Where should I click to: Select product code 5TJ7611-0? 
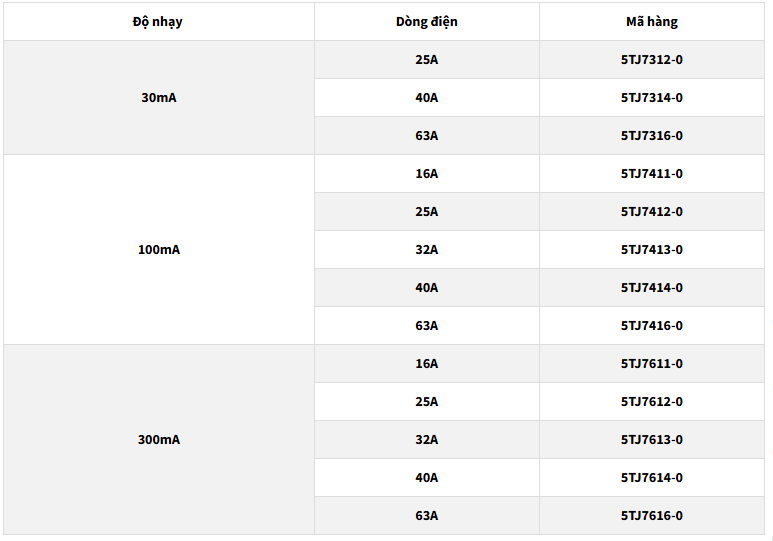(651, 364)
